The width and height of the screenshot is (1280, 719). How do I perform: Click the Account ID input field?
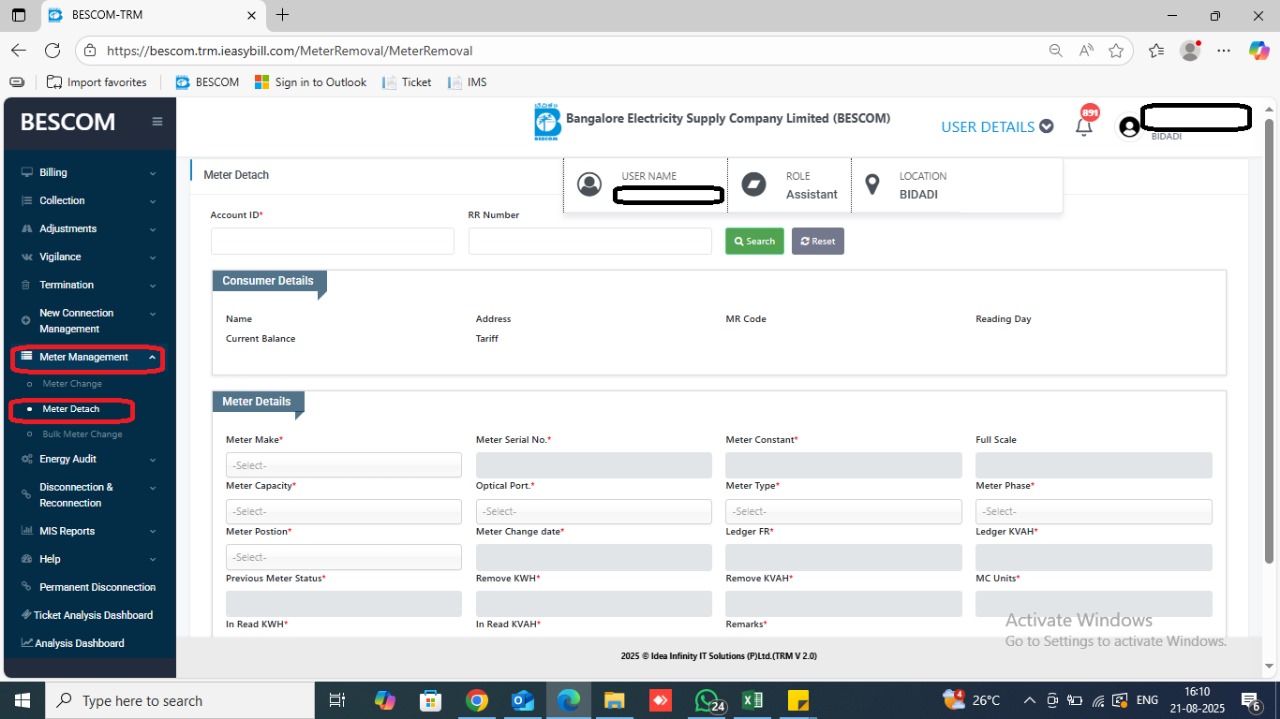(332, 241)
